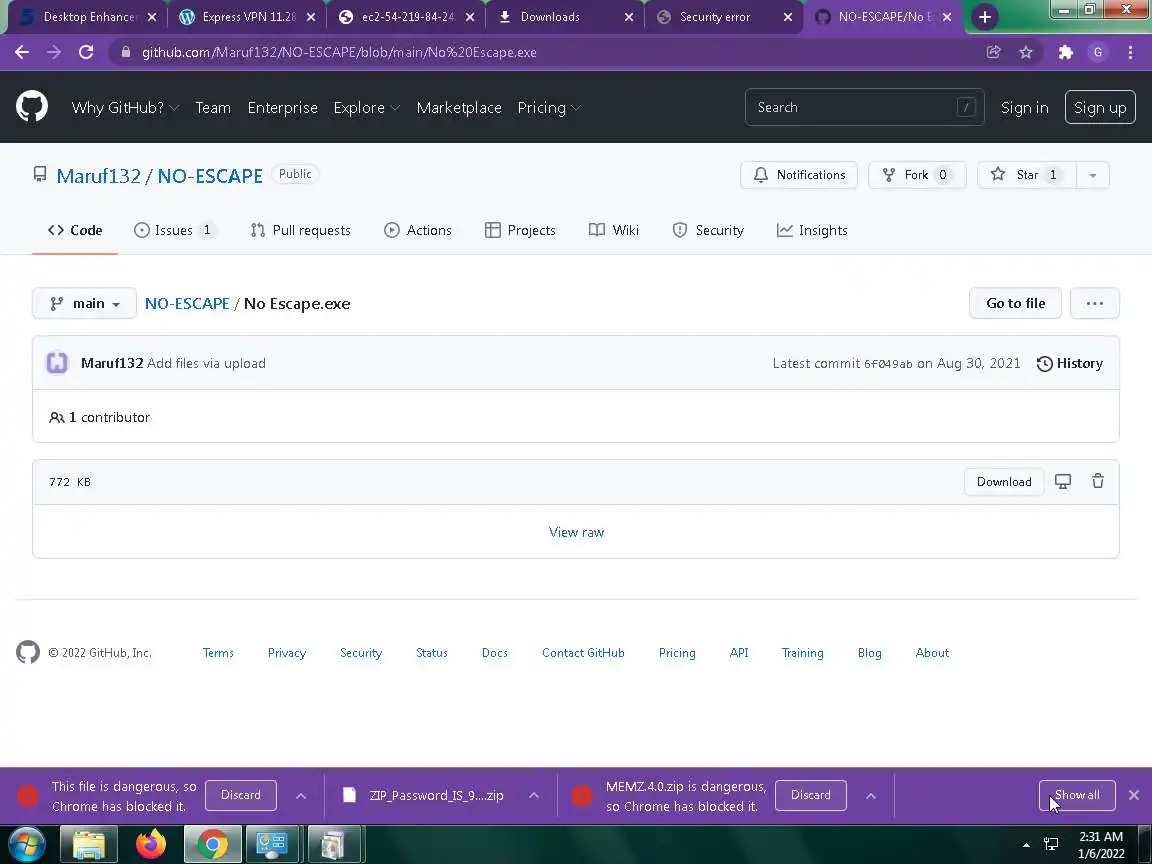
Task: Expand the Explore dropdown
Action: point(367,107)
